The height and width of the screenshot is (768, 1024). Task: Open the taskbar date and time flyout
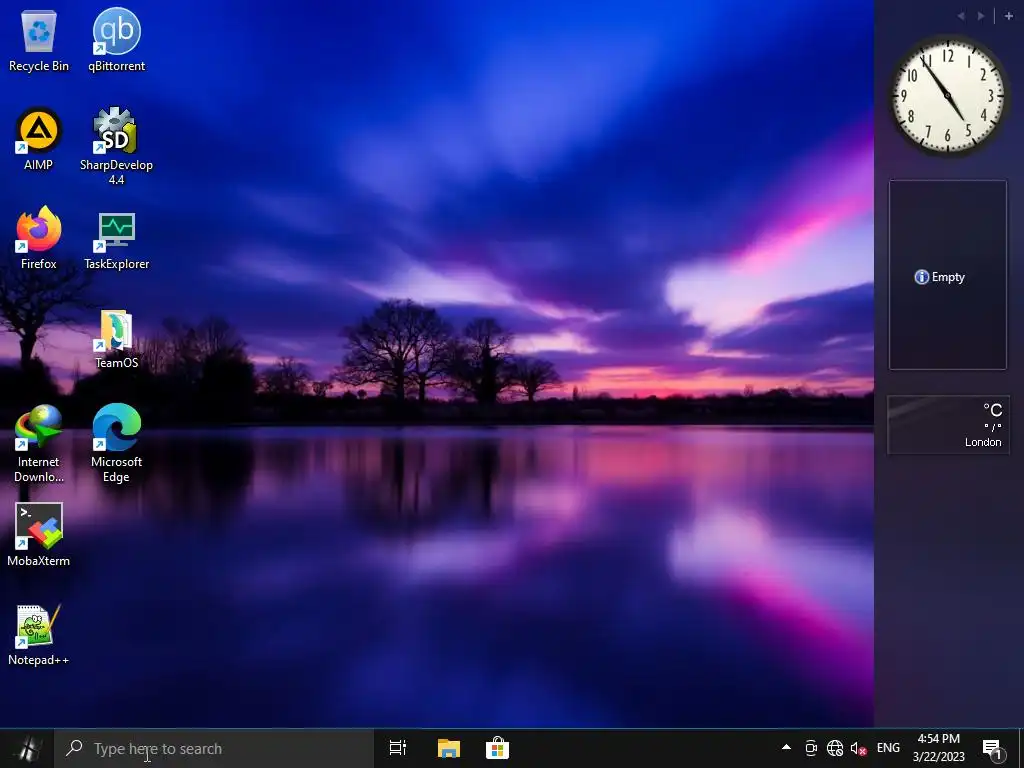pyautogui.click(x=938, y=748)
